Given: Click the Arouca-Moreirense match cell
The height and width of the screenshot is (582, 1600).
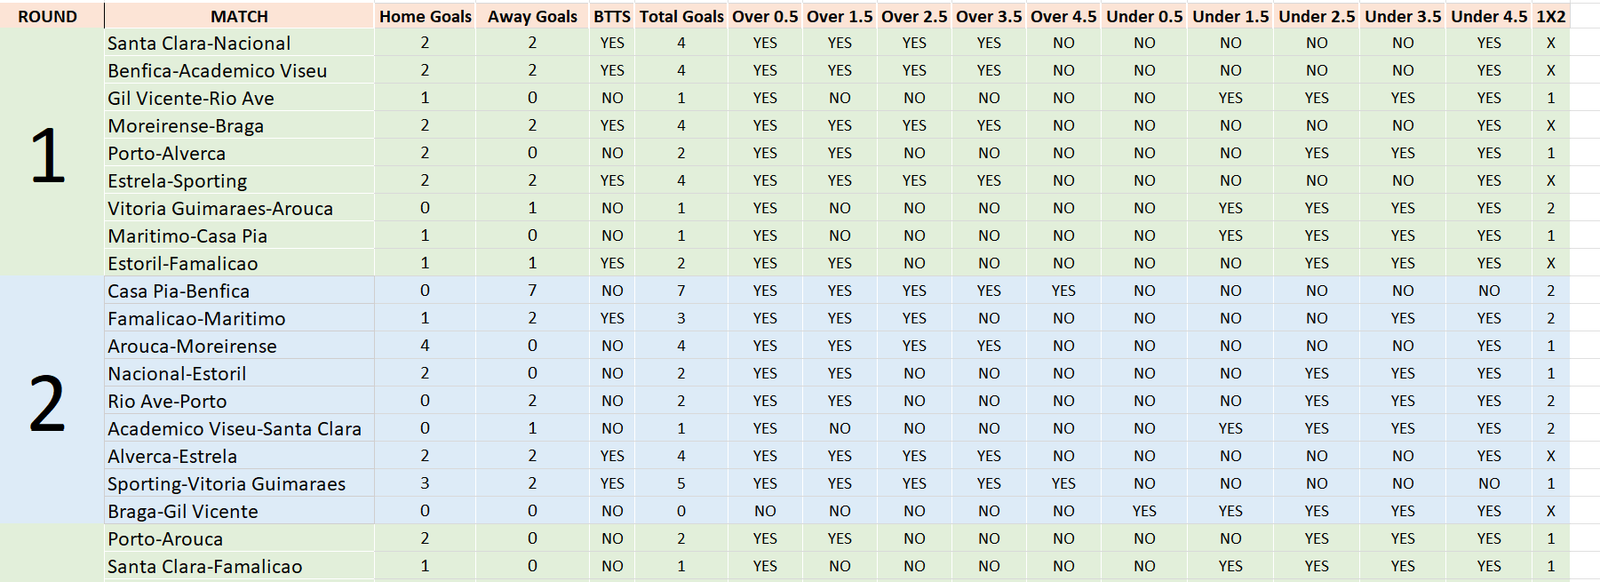Looking at the screenshot, I should click(239, 346).
